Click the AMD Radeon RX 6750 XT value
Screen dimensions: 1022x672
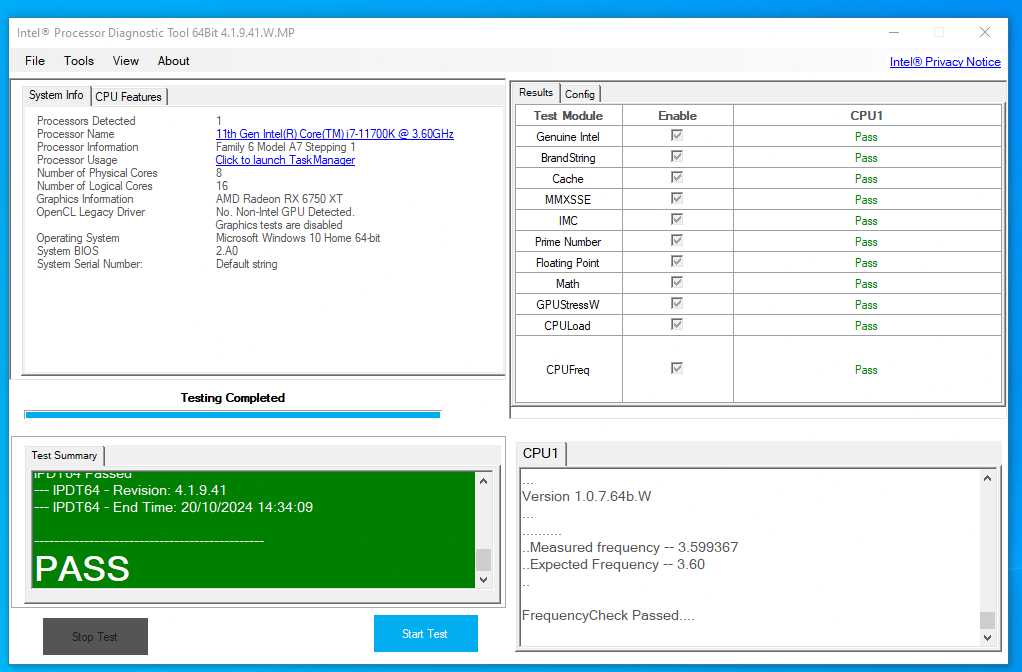[279, 199]
